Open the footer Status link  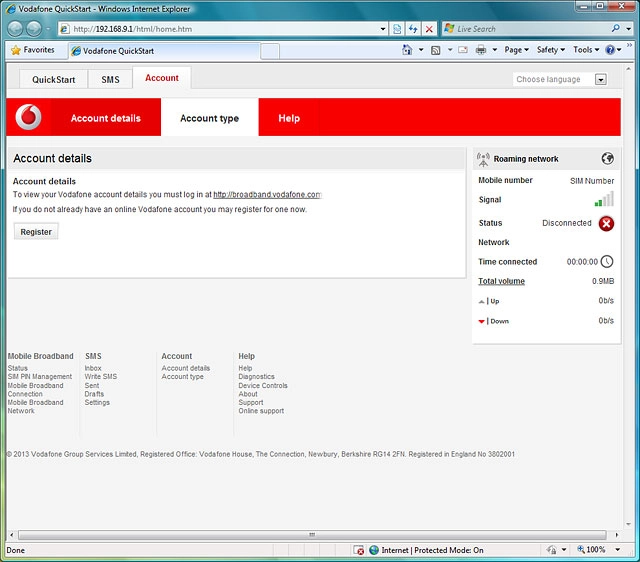(18, 368)
